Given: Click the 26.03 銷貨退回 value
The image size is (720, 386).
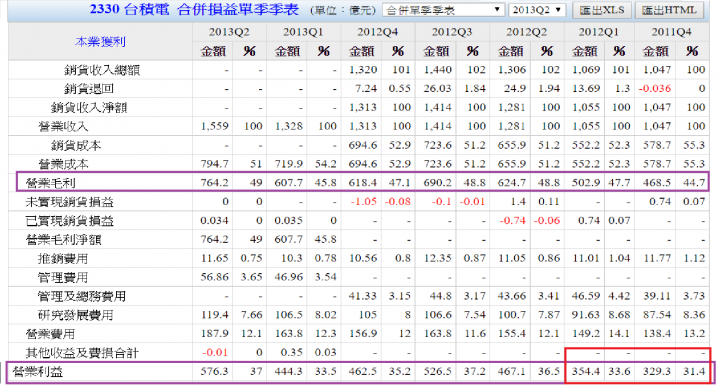Looking at the screenshot, I should (438, 89).
